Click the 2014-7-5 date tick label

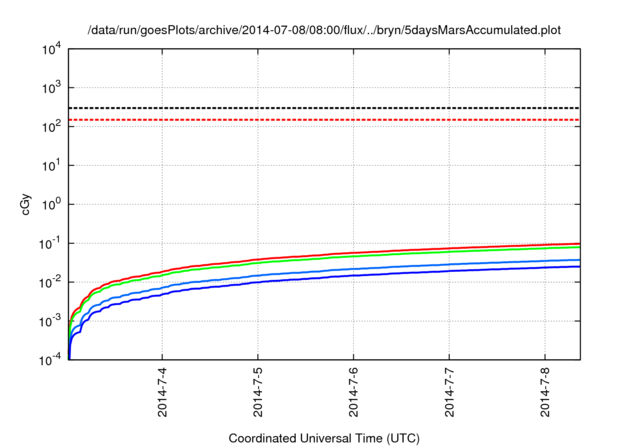pyautogui.click(x=258, y=392)
